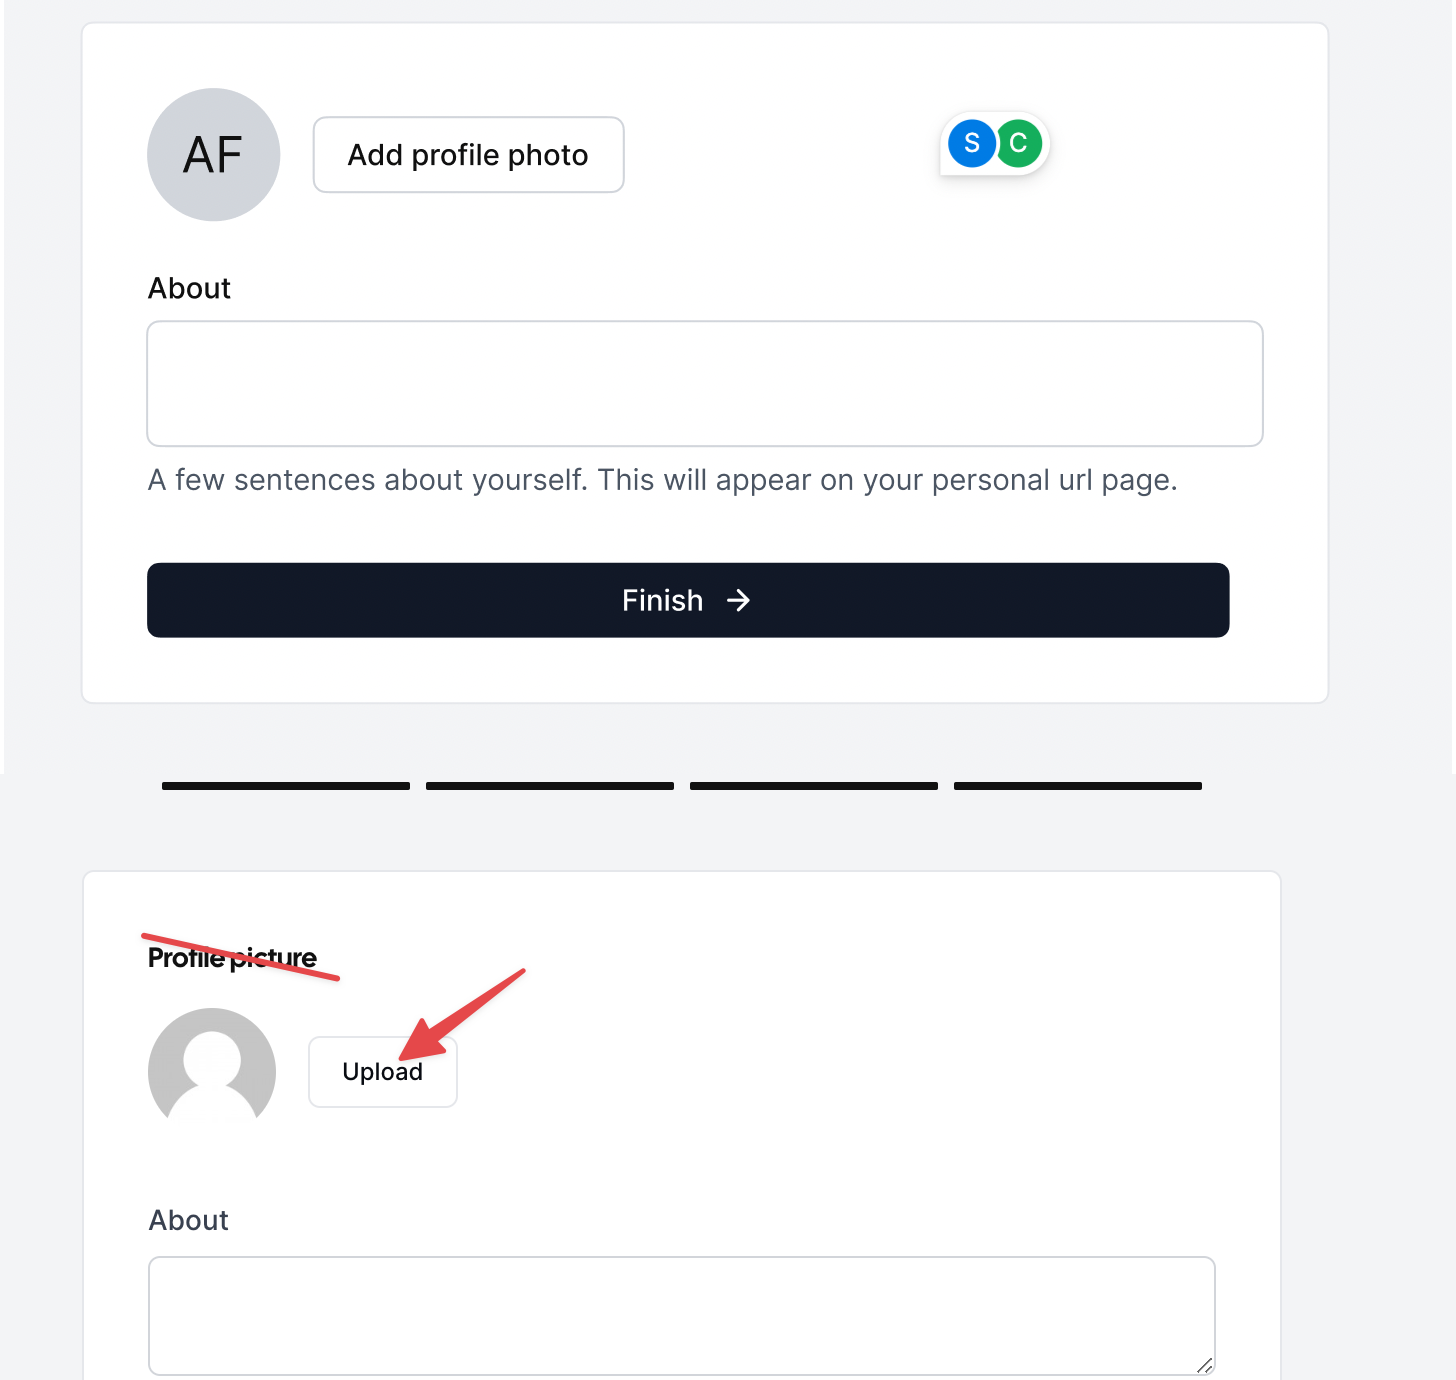Image resolution: width=1456 pixels, height=1380 pixels.
Task: Select the fourth step indicator bar
Action: click(x=1077, y=786)
